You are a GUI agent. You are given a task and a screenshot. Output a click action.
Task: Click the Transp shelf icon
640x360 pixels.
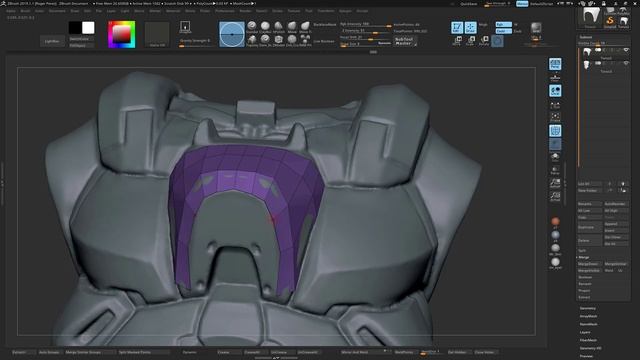[x=555, y=170]
